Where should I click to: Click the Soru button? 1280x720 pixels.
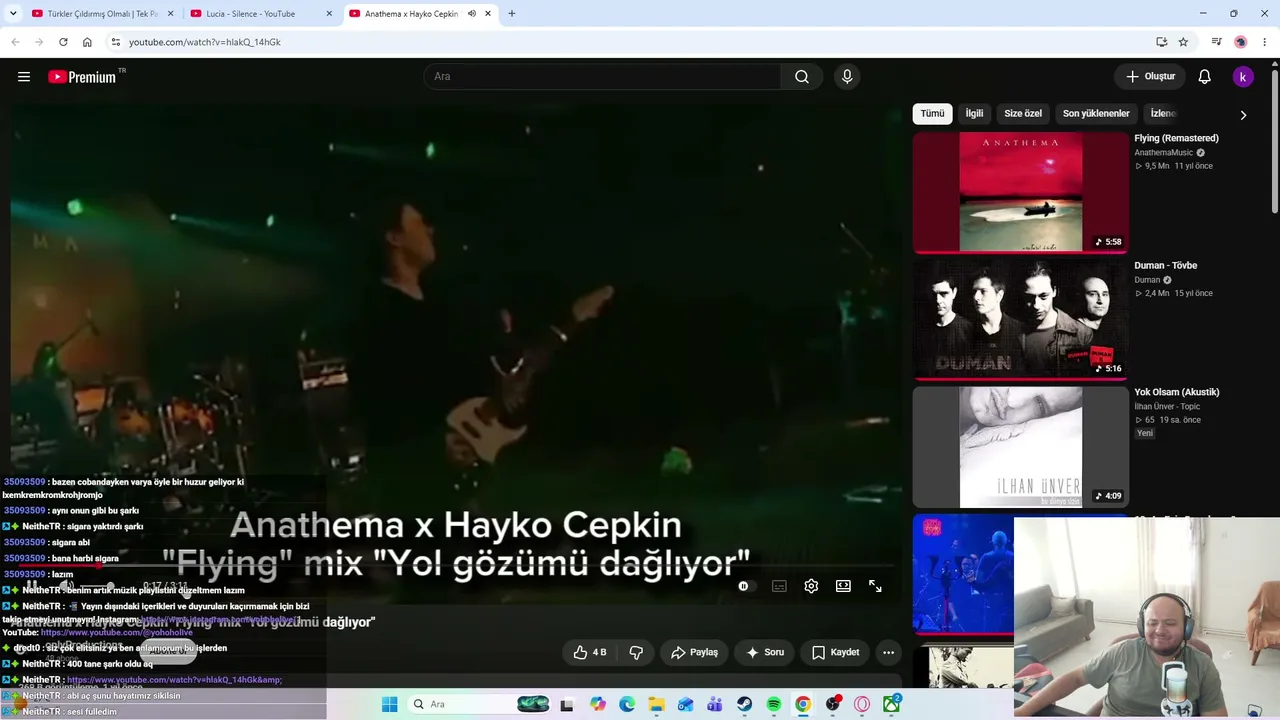(x=765, y=652)
